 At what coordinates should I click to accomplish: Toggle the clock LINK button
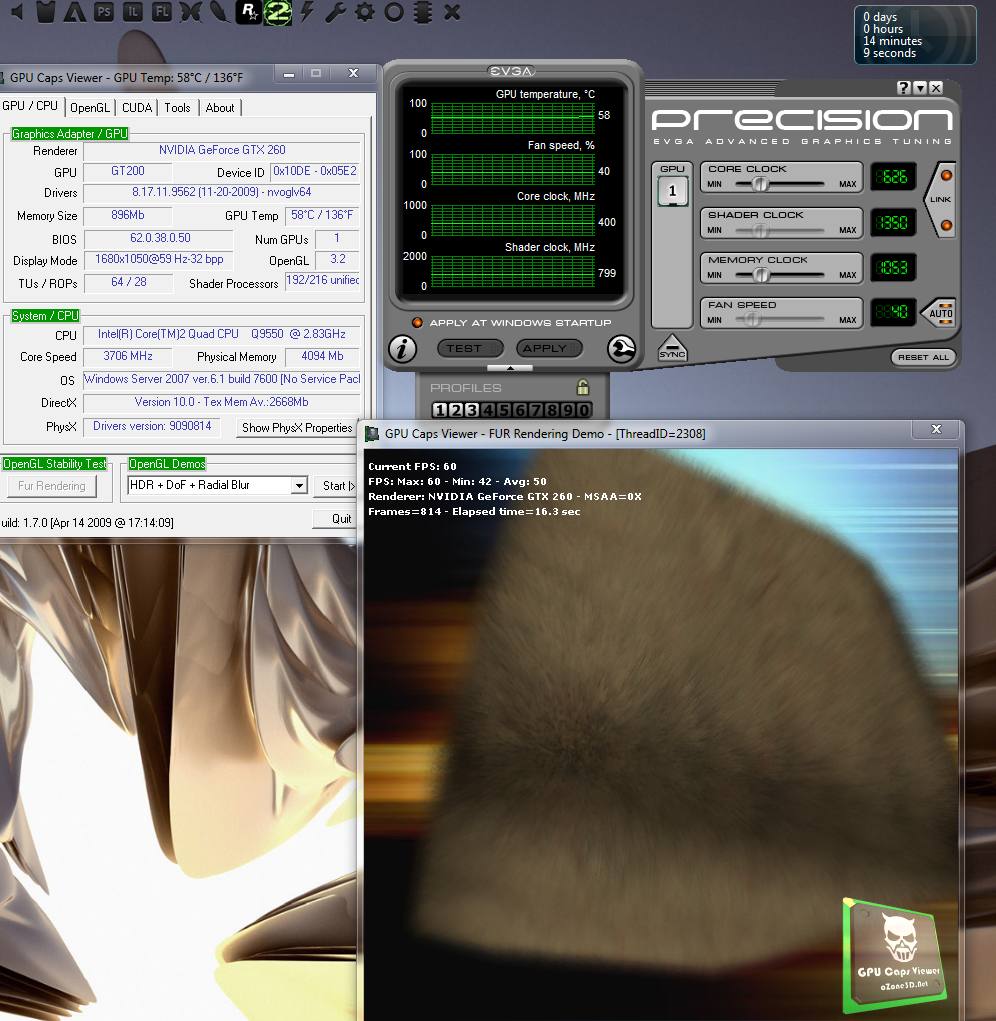(x=941, y=199)
